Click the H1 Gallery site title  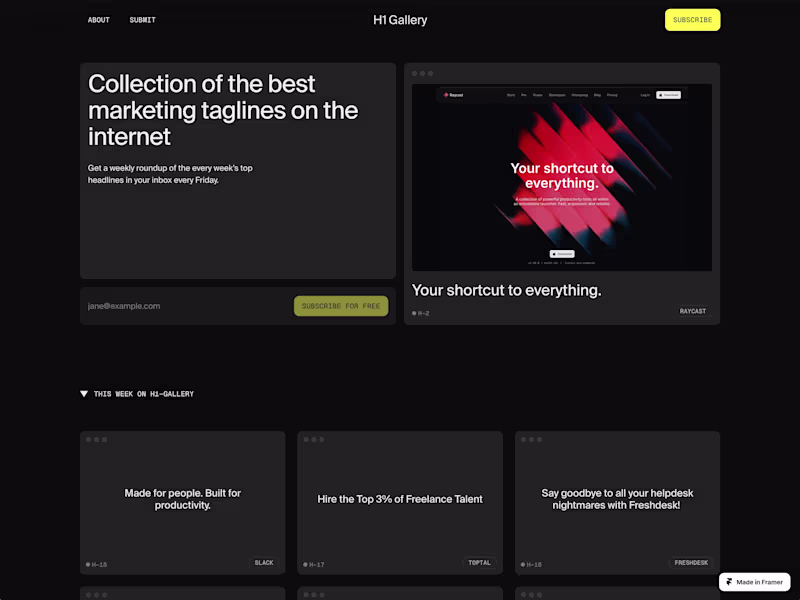[400, 20]
